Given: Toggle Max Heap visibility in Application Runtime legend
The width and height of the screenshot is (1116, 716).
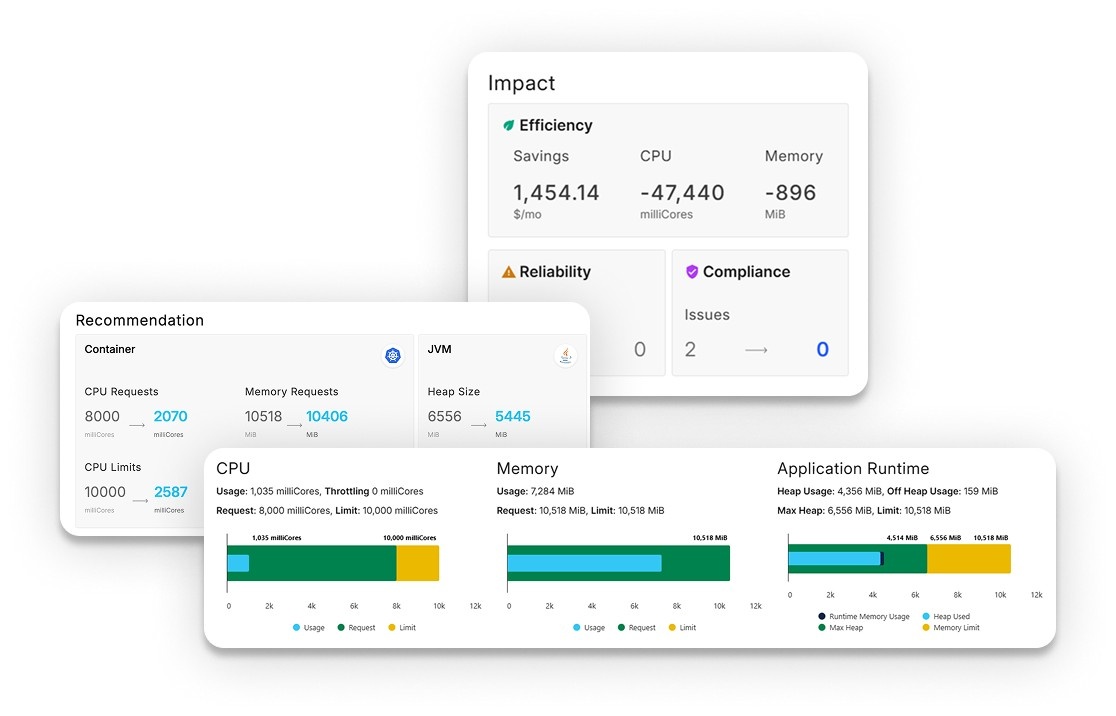Looking at the screenshot, I should click(x=823, y=627).
